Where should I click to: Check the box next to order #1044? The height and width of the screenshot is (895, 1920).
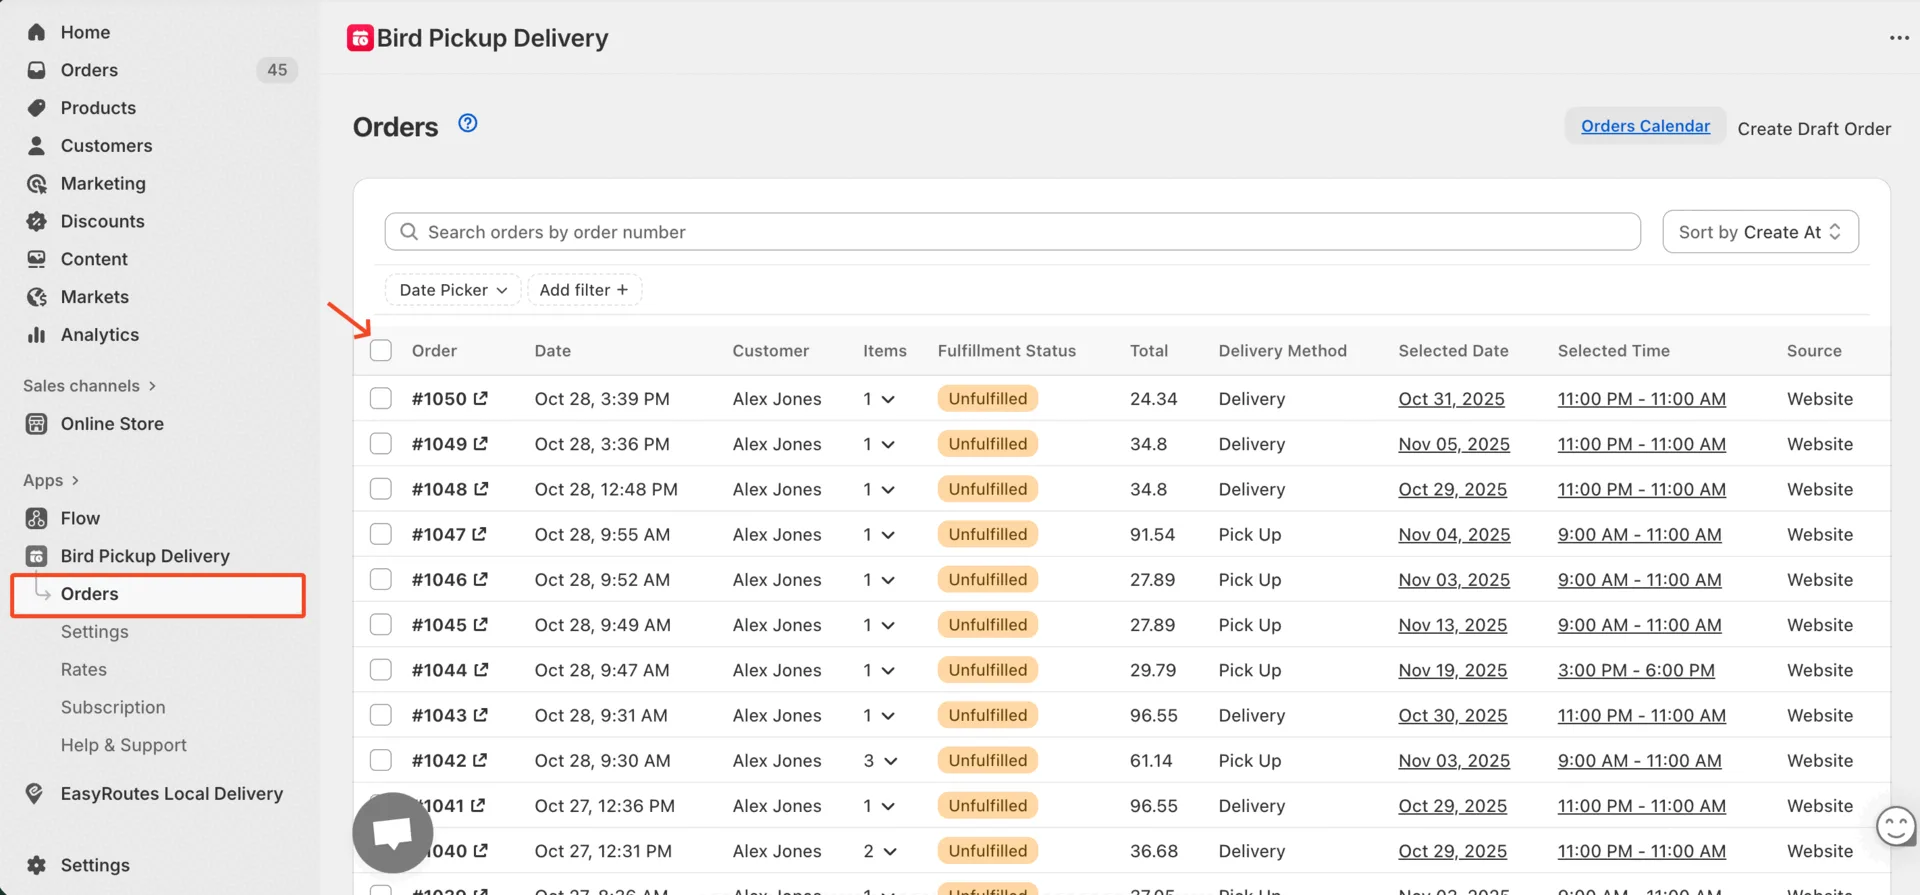[381, 670]
